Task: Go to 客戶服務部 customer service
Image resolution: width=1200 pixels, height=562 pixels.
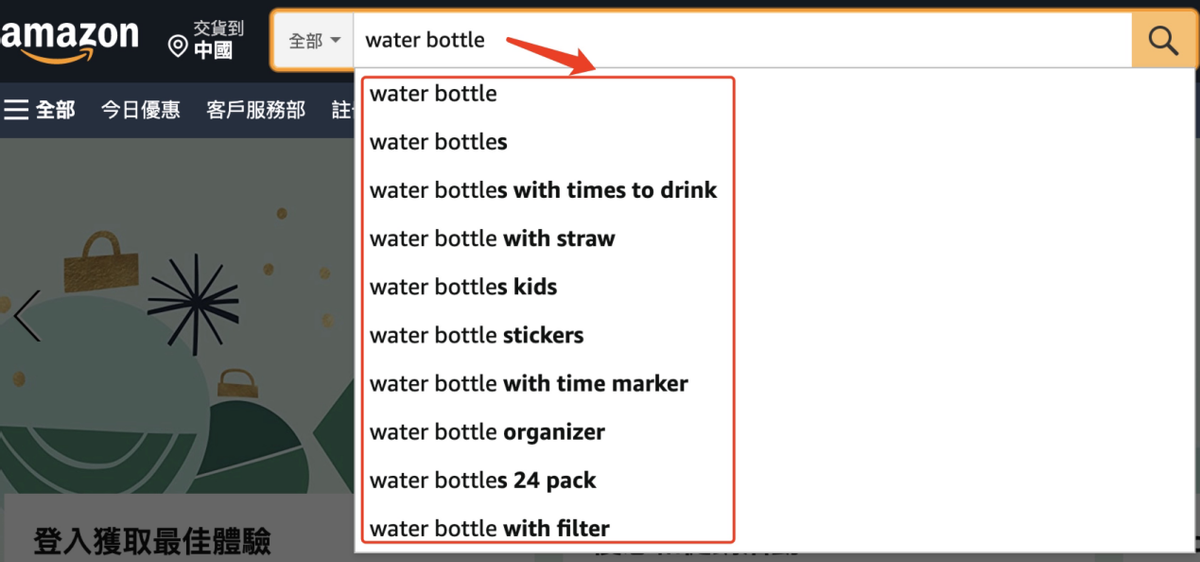Action: pyautogui.click(x=256, y=110)
